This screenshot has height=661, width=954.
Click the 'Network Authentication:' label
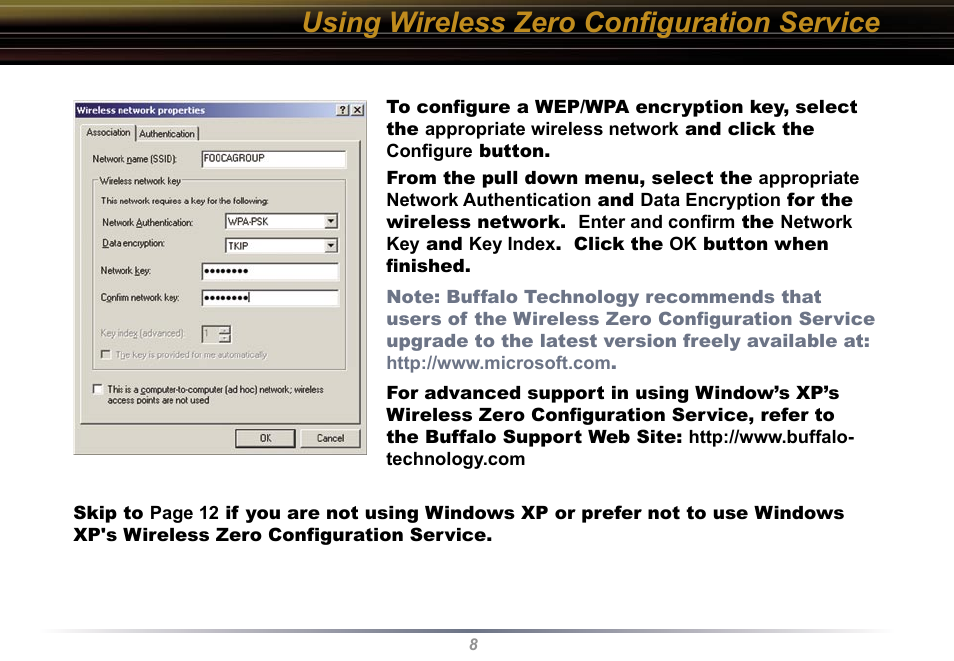click(x=147, y=223)
